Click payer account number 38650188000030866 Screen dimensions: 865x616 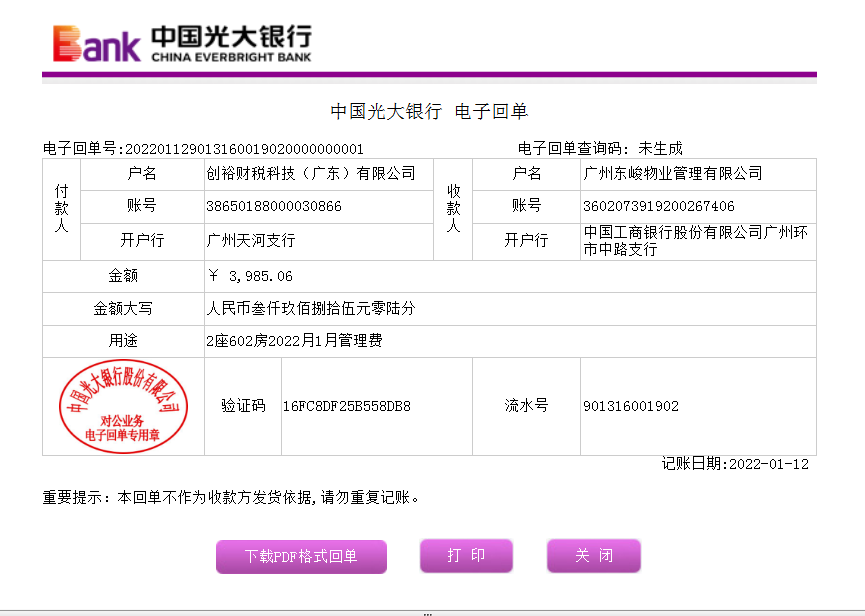(273, 206)
